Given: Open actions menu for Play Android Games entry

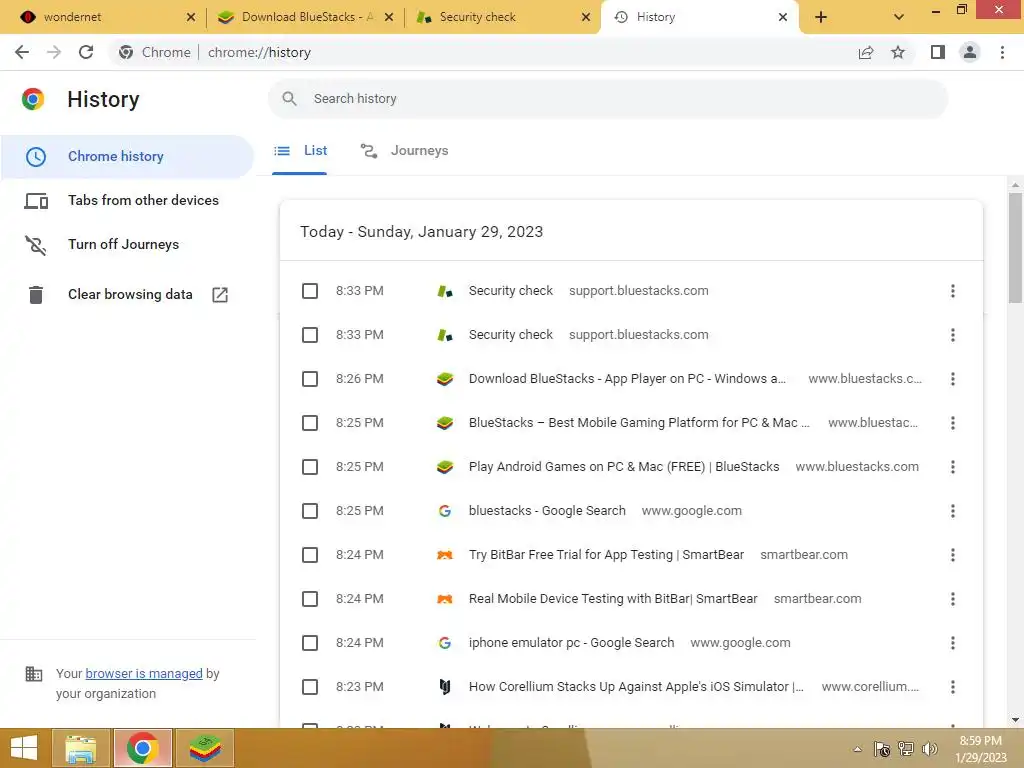Looking at the screenshot, I should (953, 467).
